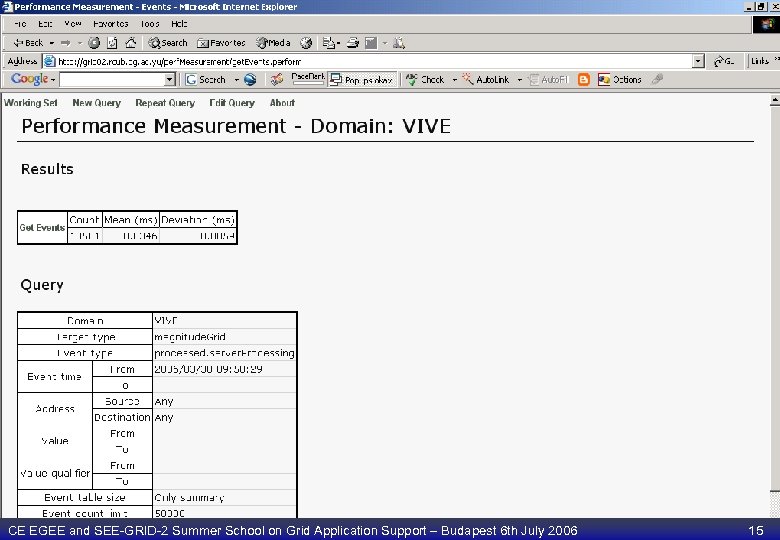Viewport: 780px width, 540px height.
Task: Open the Forward button history dropdown arrow
Action: [x=80, y=43]
